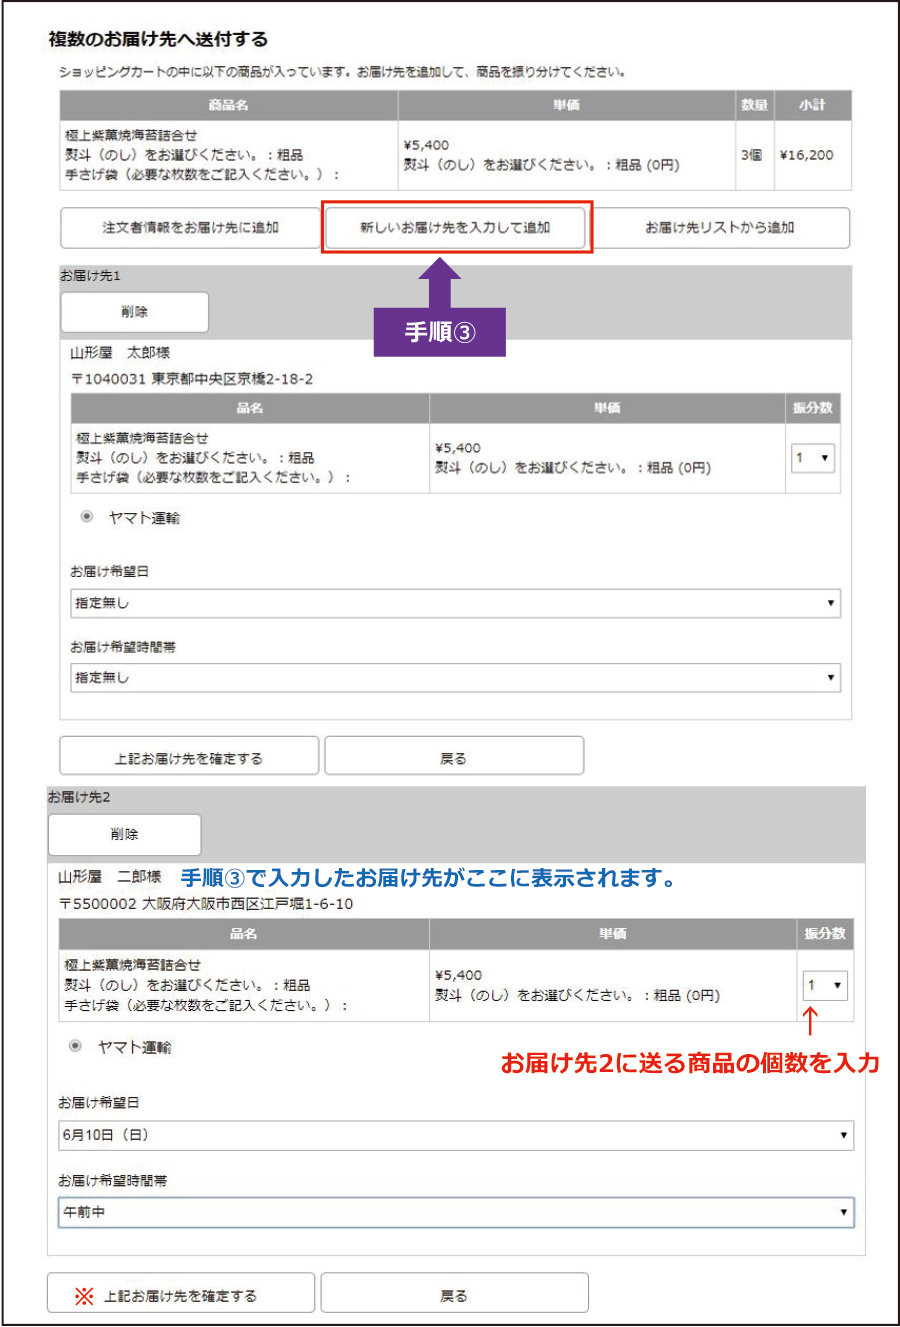Select ヤマト運輸 radio for お届け先2

tap(75, 1046)
